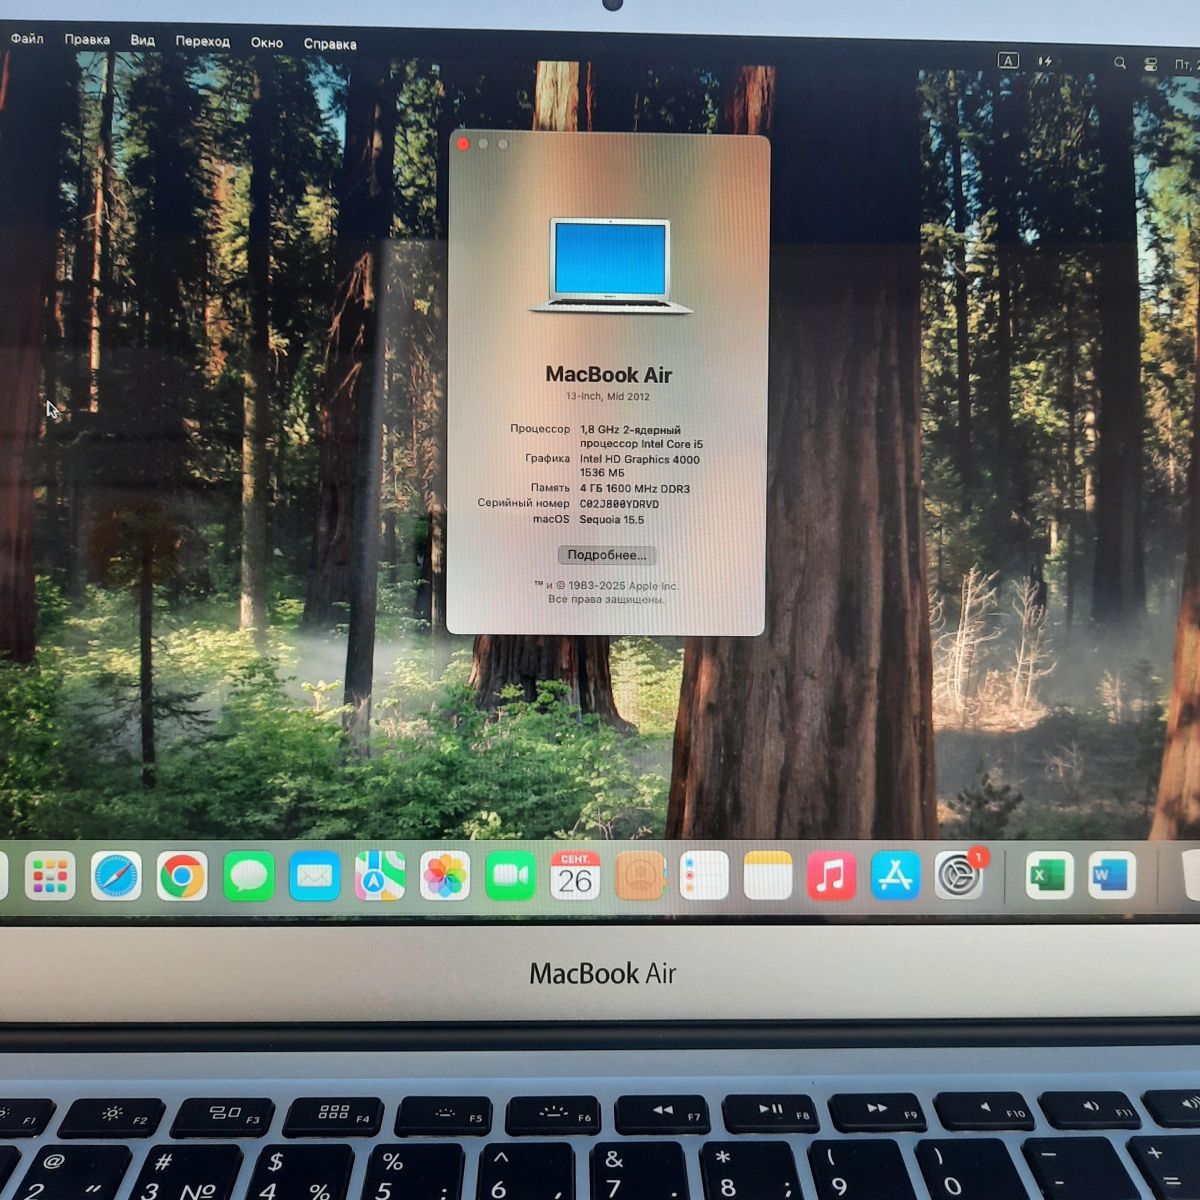Open the Photos app icon
This screenshot has width=1200, height=1200.
(445, 877)
